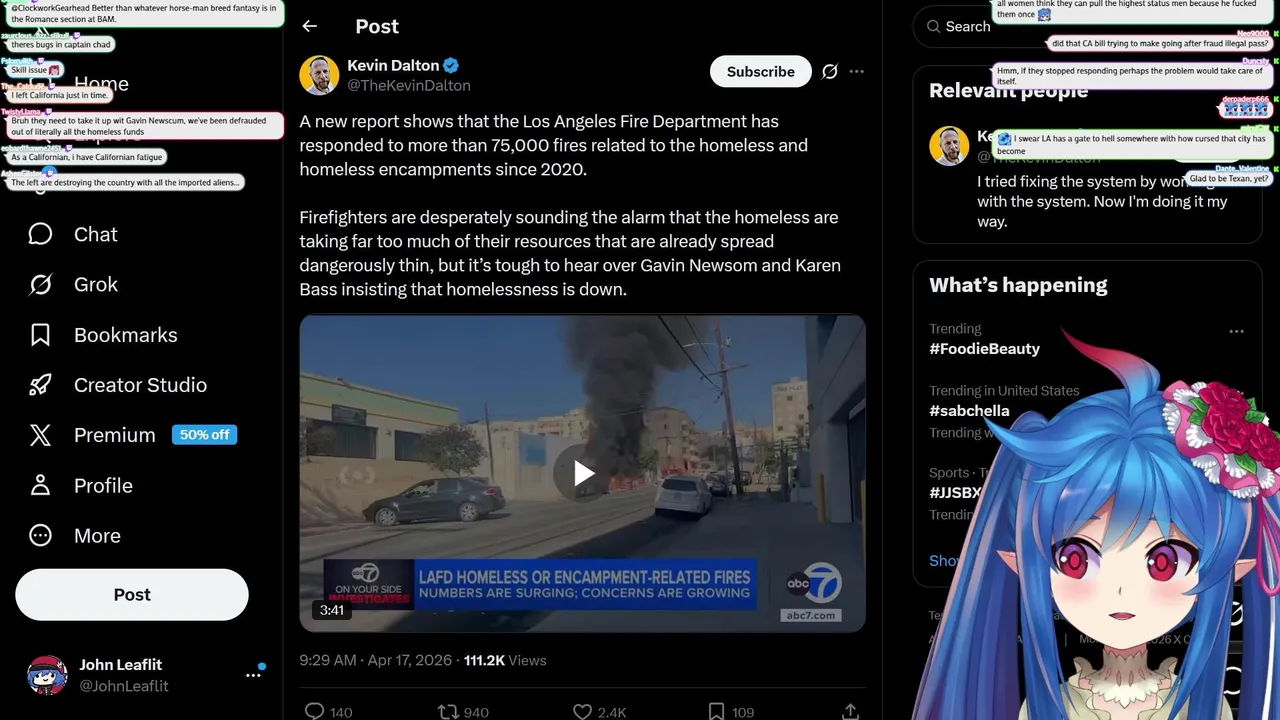Bookmark the post
The image size is (1280, 720).
[716, 712]
